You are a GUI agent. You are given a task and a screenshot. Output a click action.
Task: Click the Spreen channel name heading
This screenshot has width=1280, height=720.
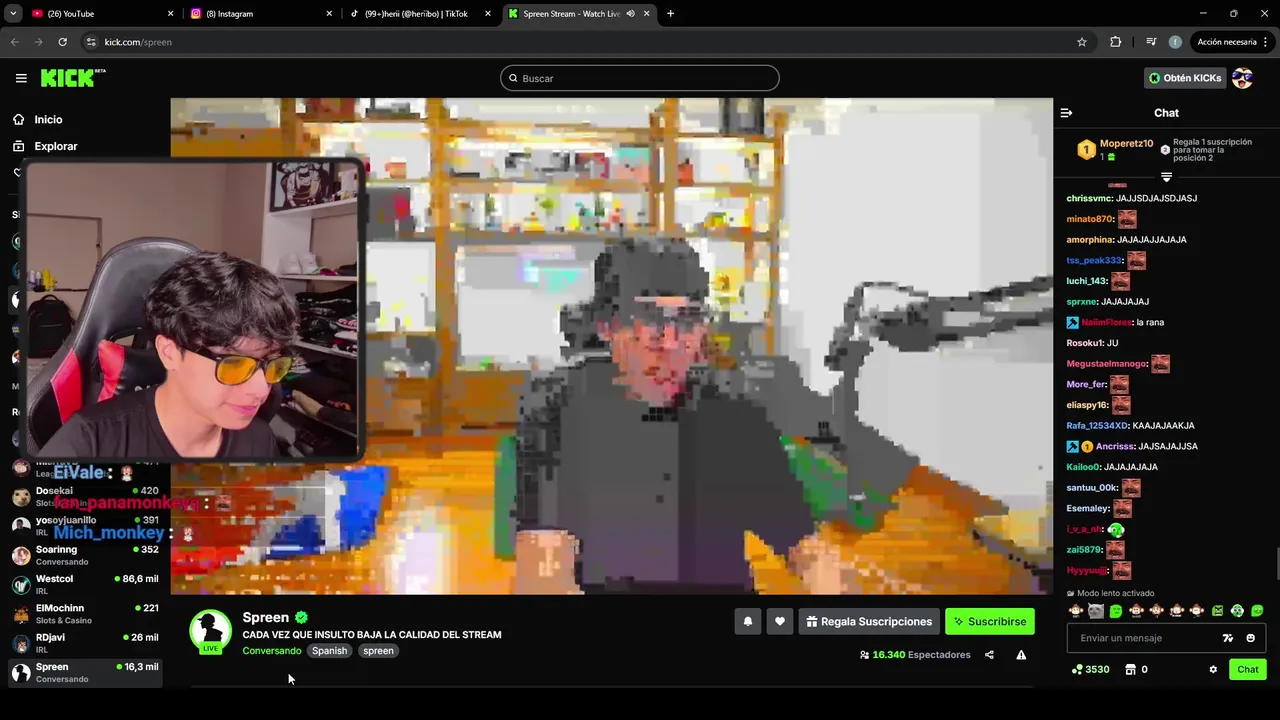click(x=265, y=618)
